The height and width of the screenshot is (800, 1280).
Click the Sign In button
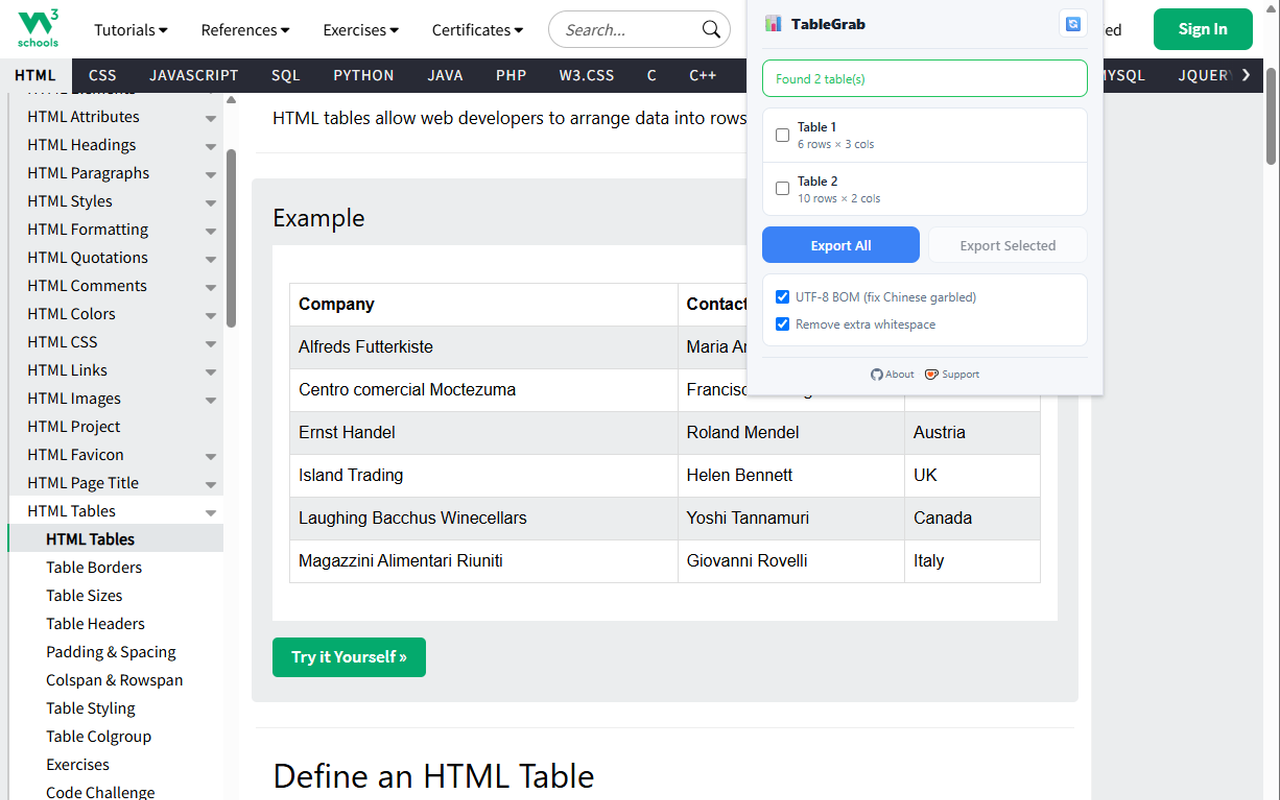[x=1203, y=29]
